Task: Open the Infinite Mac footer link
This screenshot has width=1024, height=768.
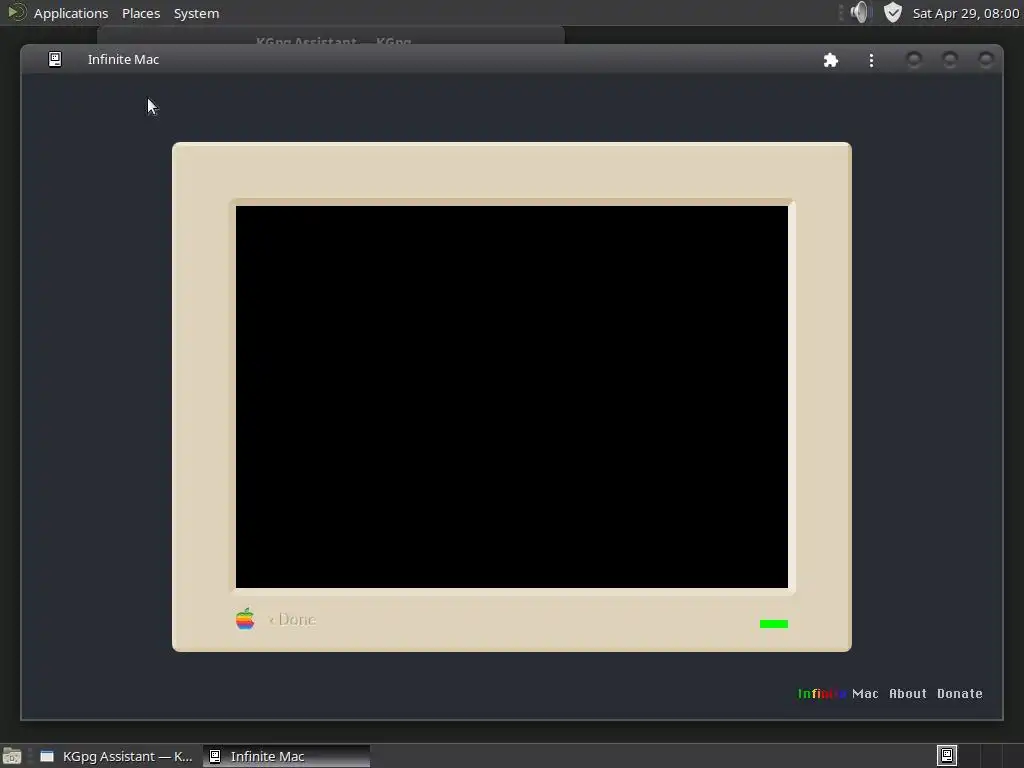Action: point(838,694)
